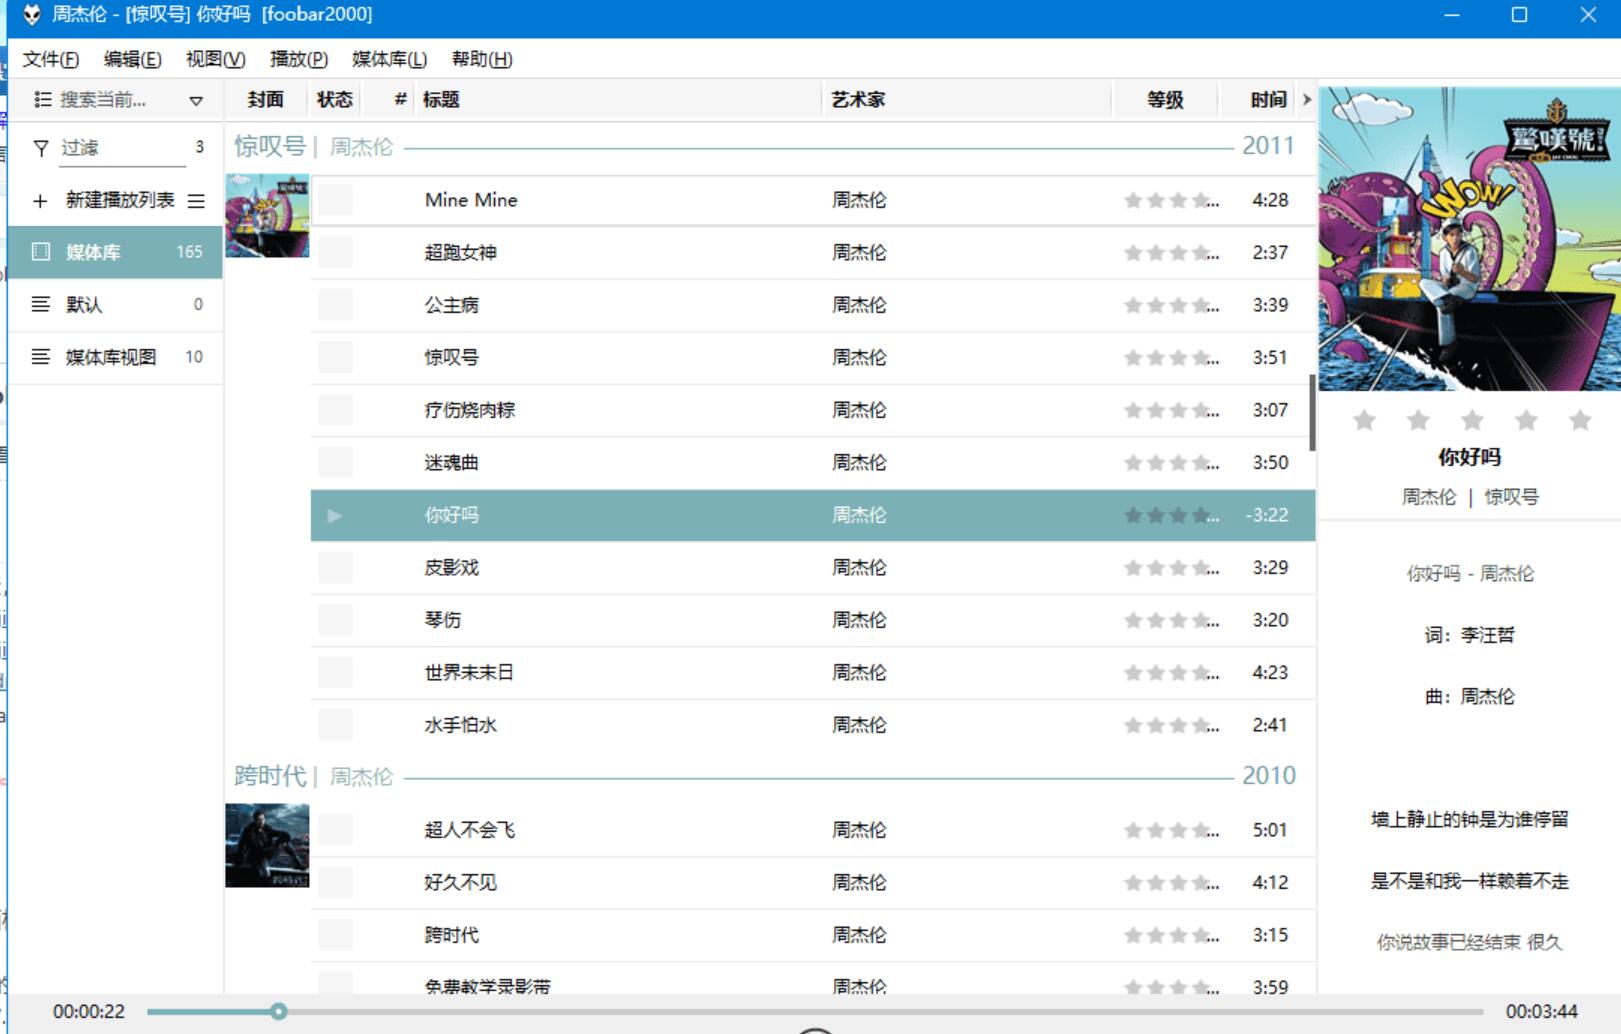The width and height of the screenshot is (1621, 1034).
Task: Collapse the 惊叹号 album group header
Action: click(x=770, y=147)
